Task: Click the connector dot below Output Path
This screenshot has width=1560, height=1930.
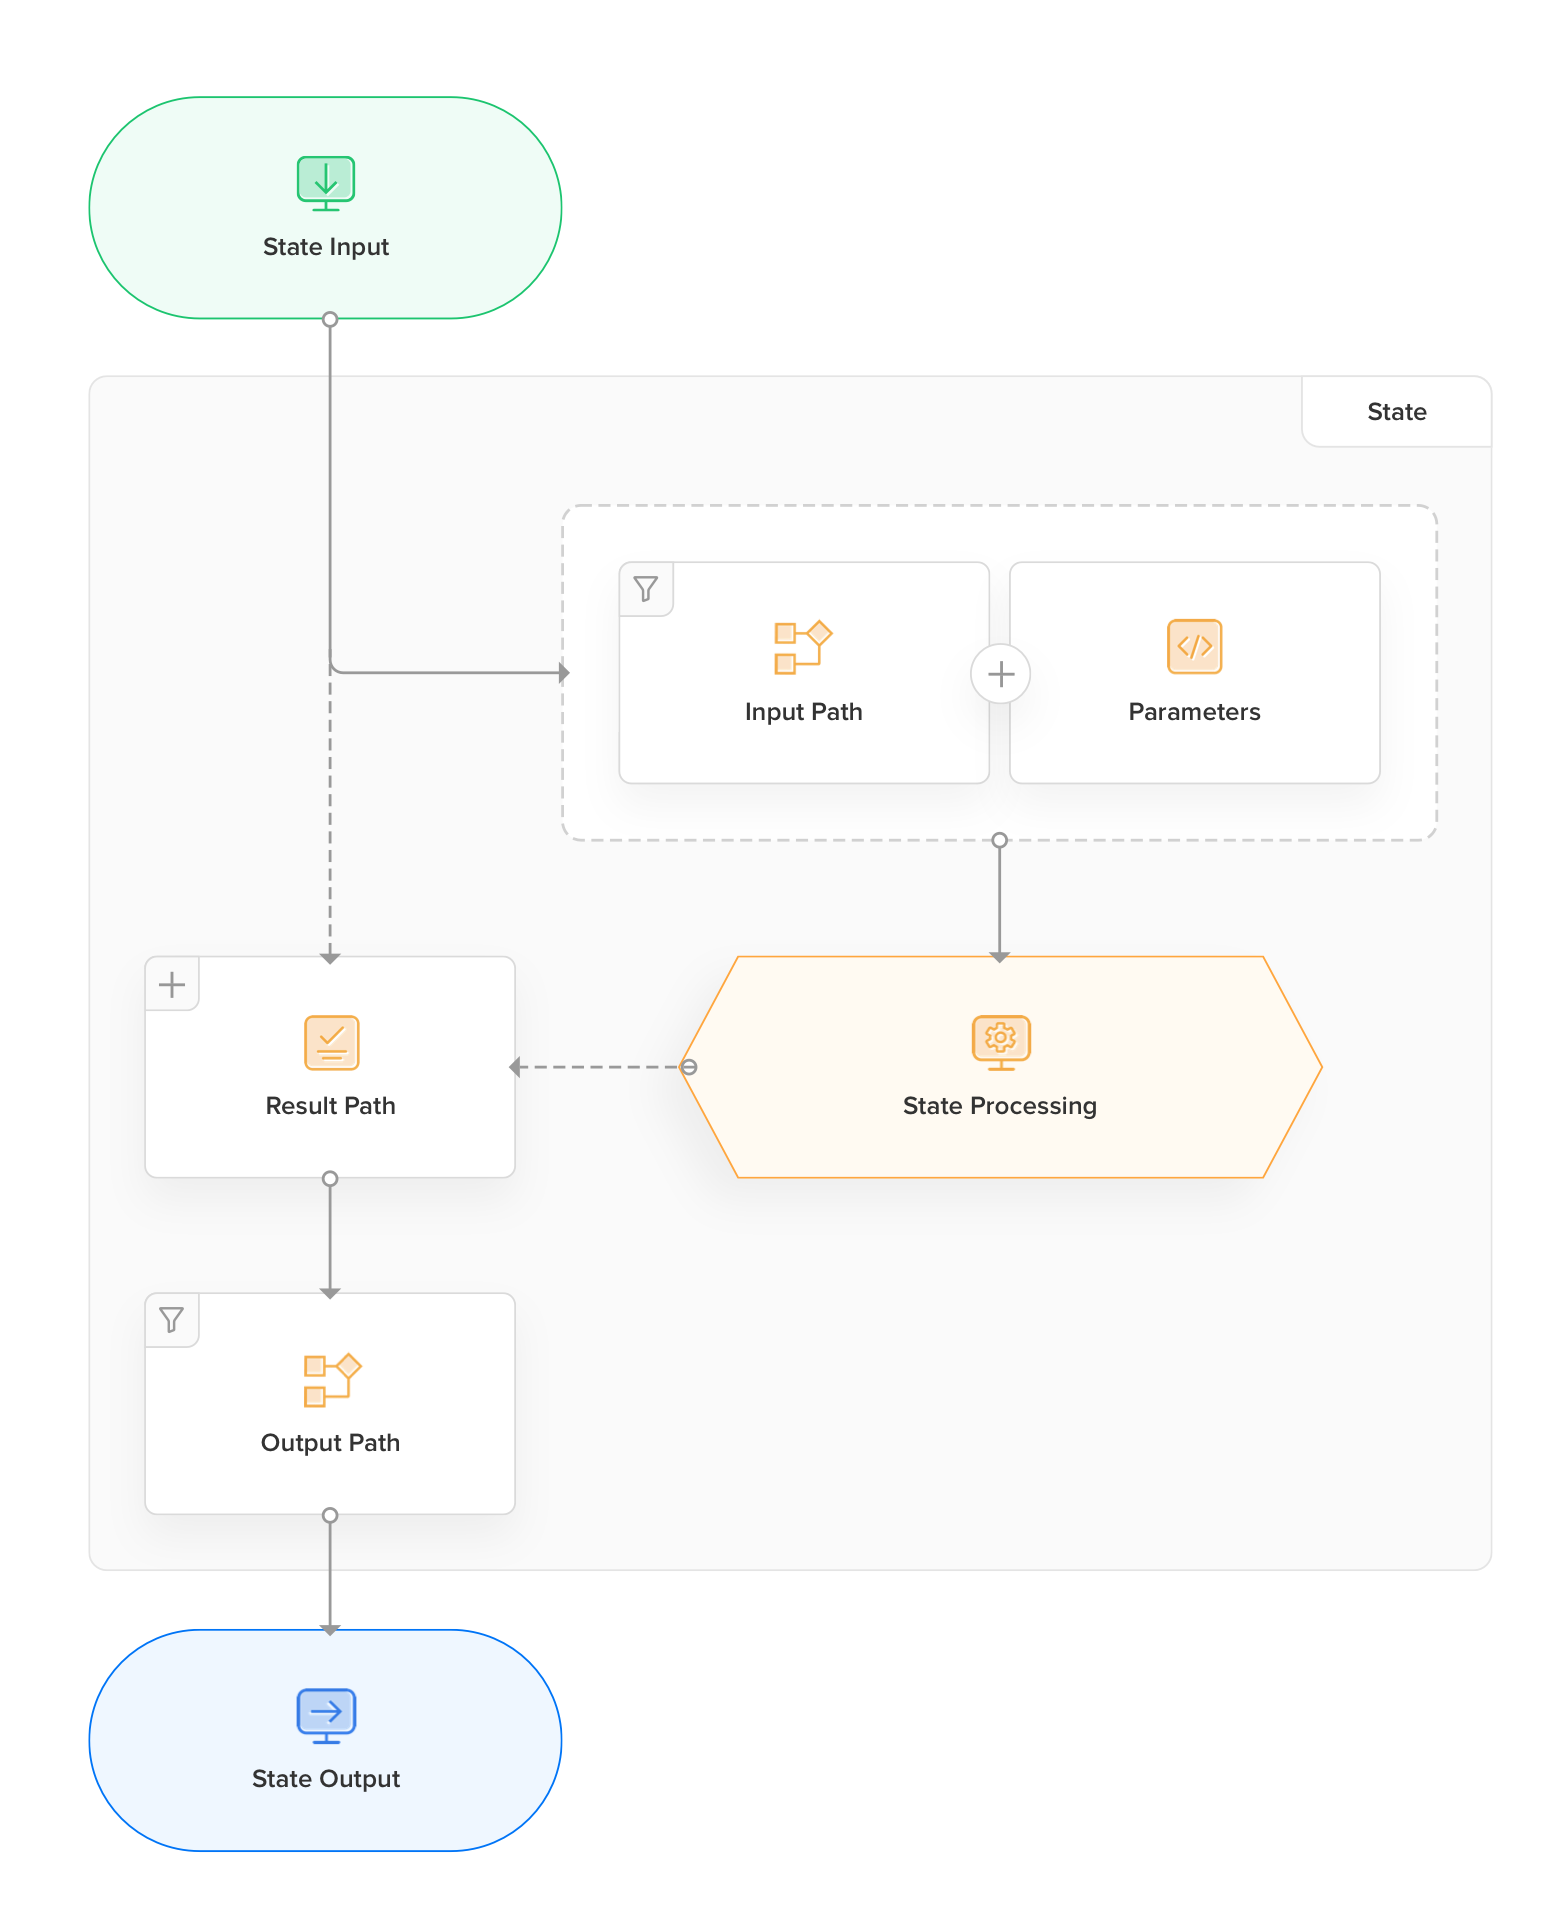Action: coord(330,1515)
